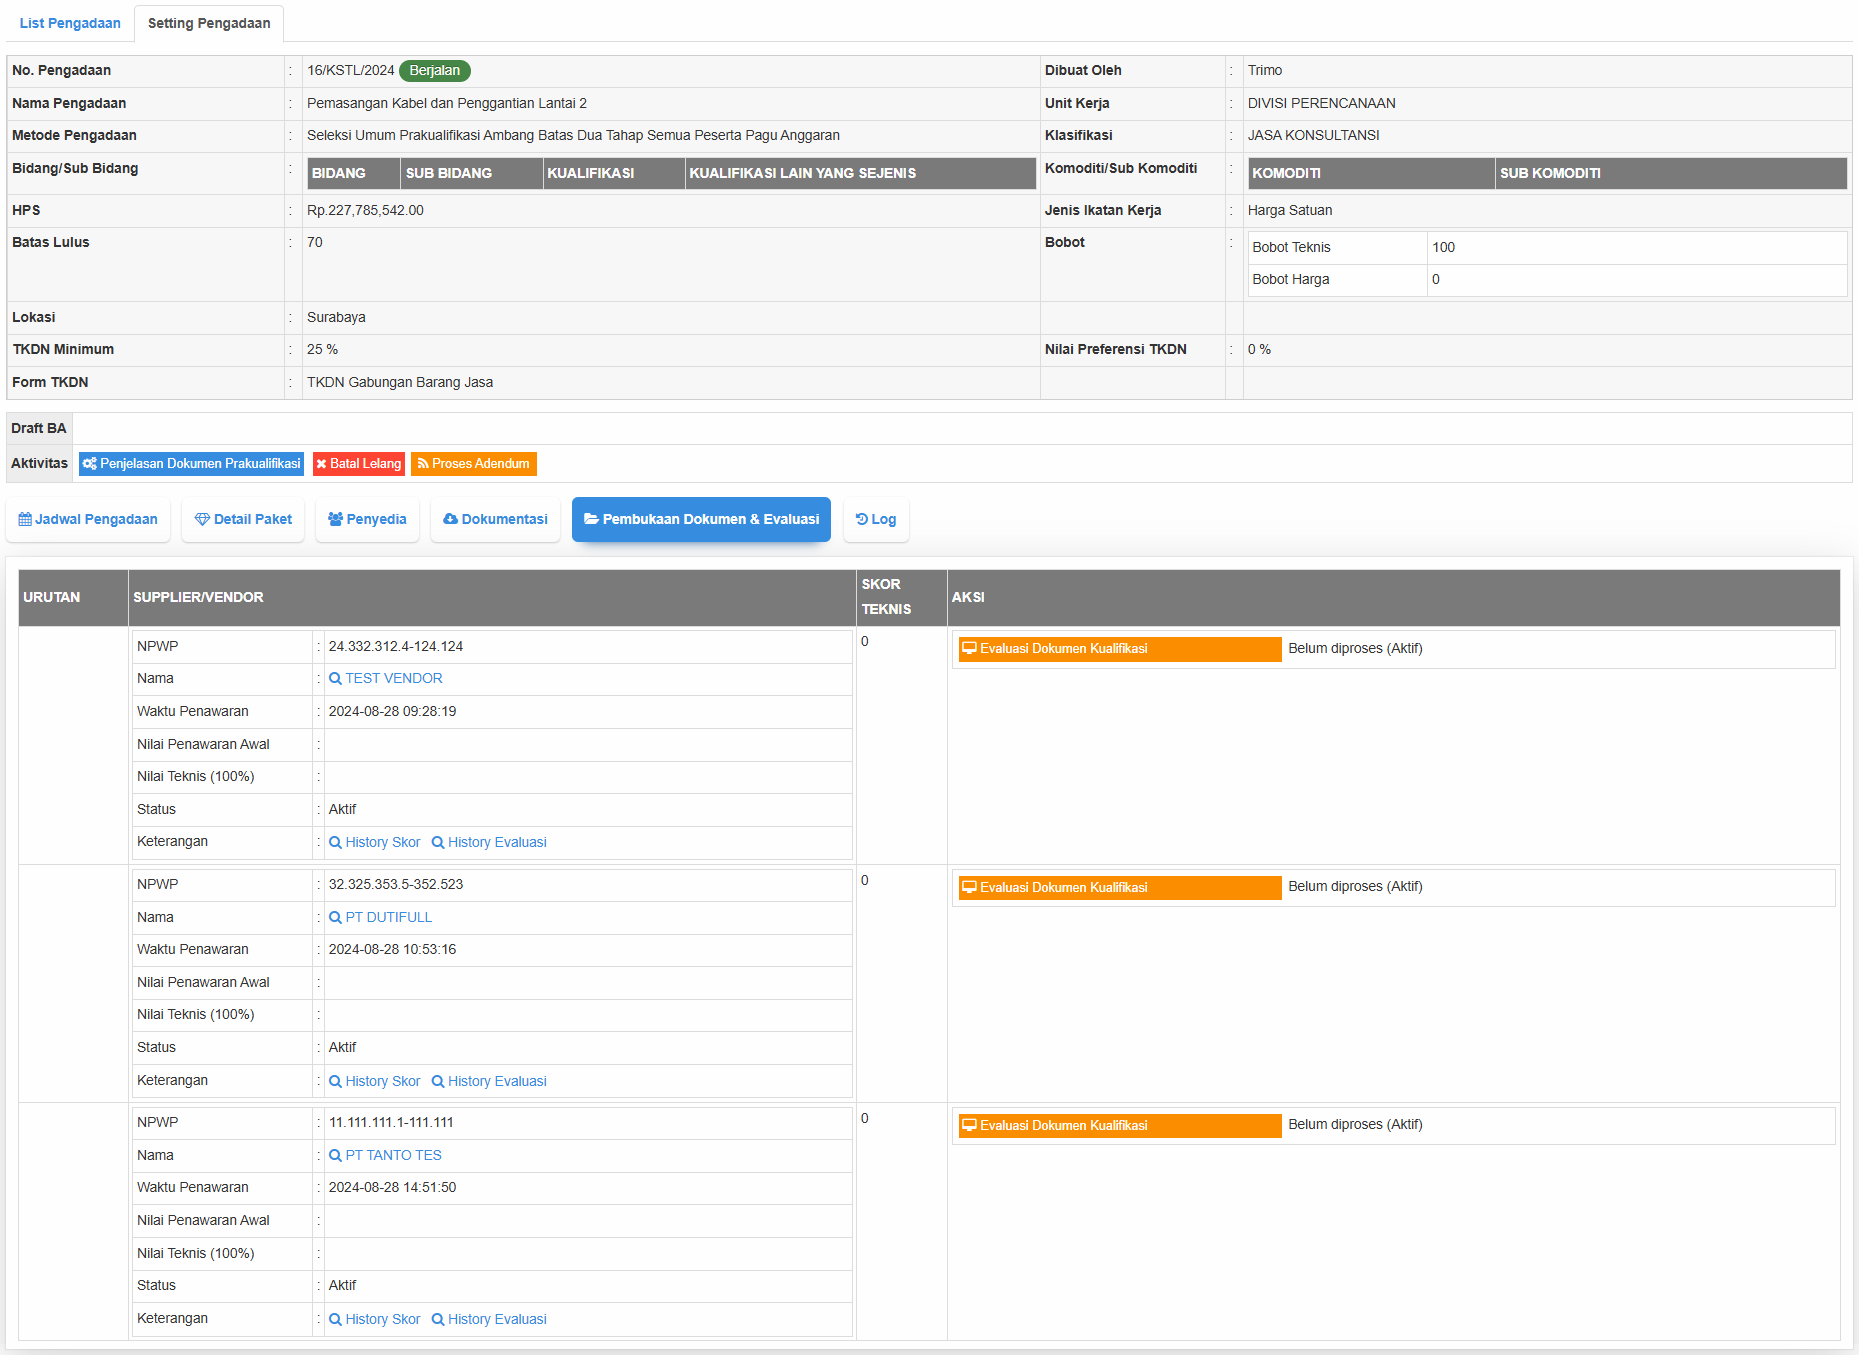Click magnifier icon beside TEST VENDOR
This screenshot has height=1355, width=1859.
click(336, 679)
